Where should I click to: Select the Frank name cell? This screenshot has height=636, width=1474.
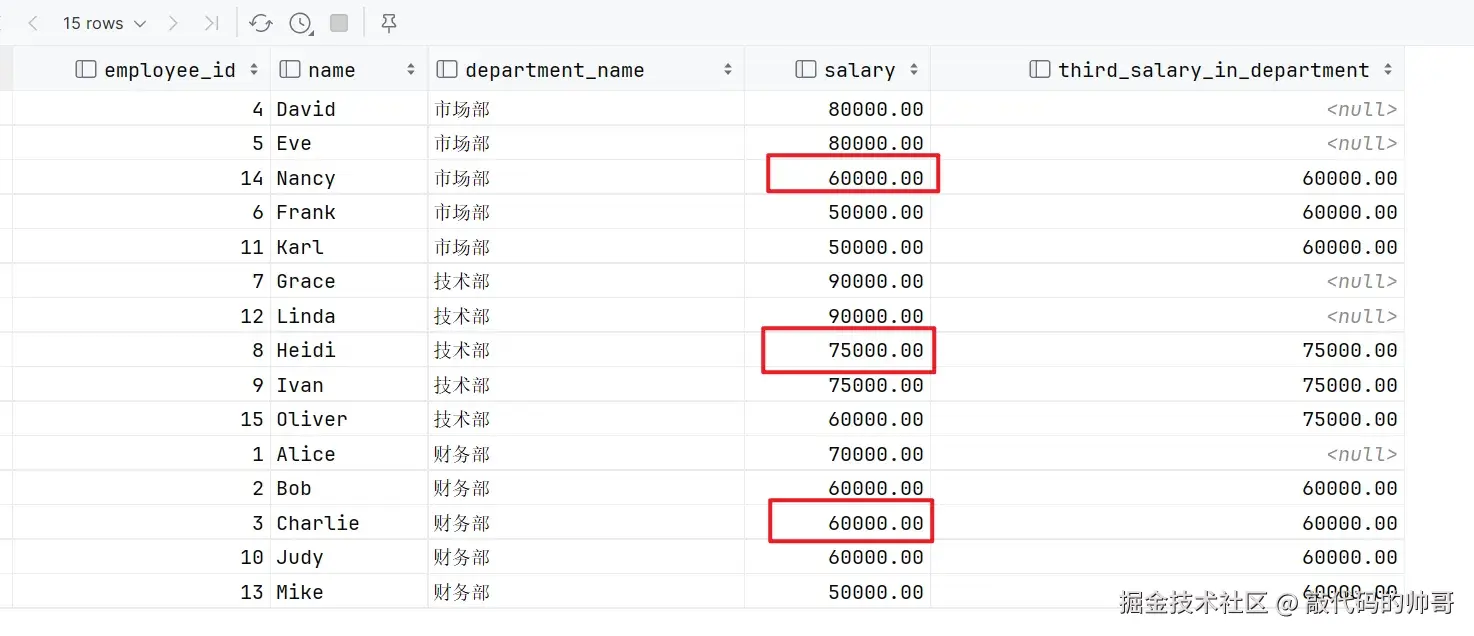[x=349, y=212]
